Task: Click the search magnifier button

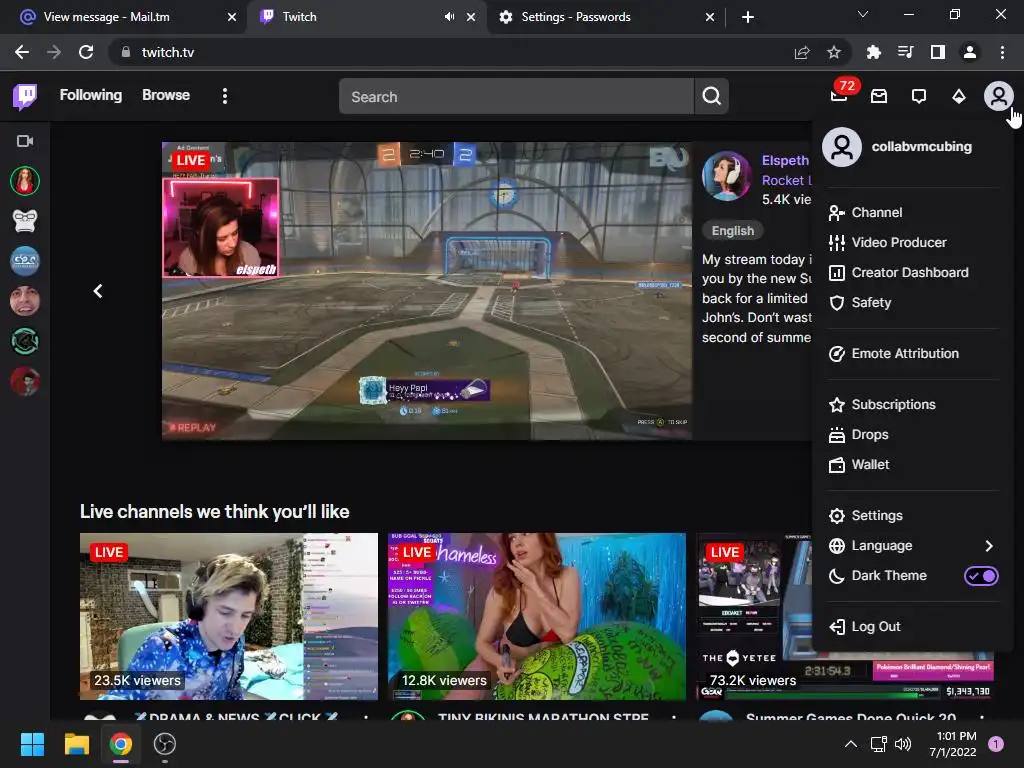Action: click(711, 97)
